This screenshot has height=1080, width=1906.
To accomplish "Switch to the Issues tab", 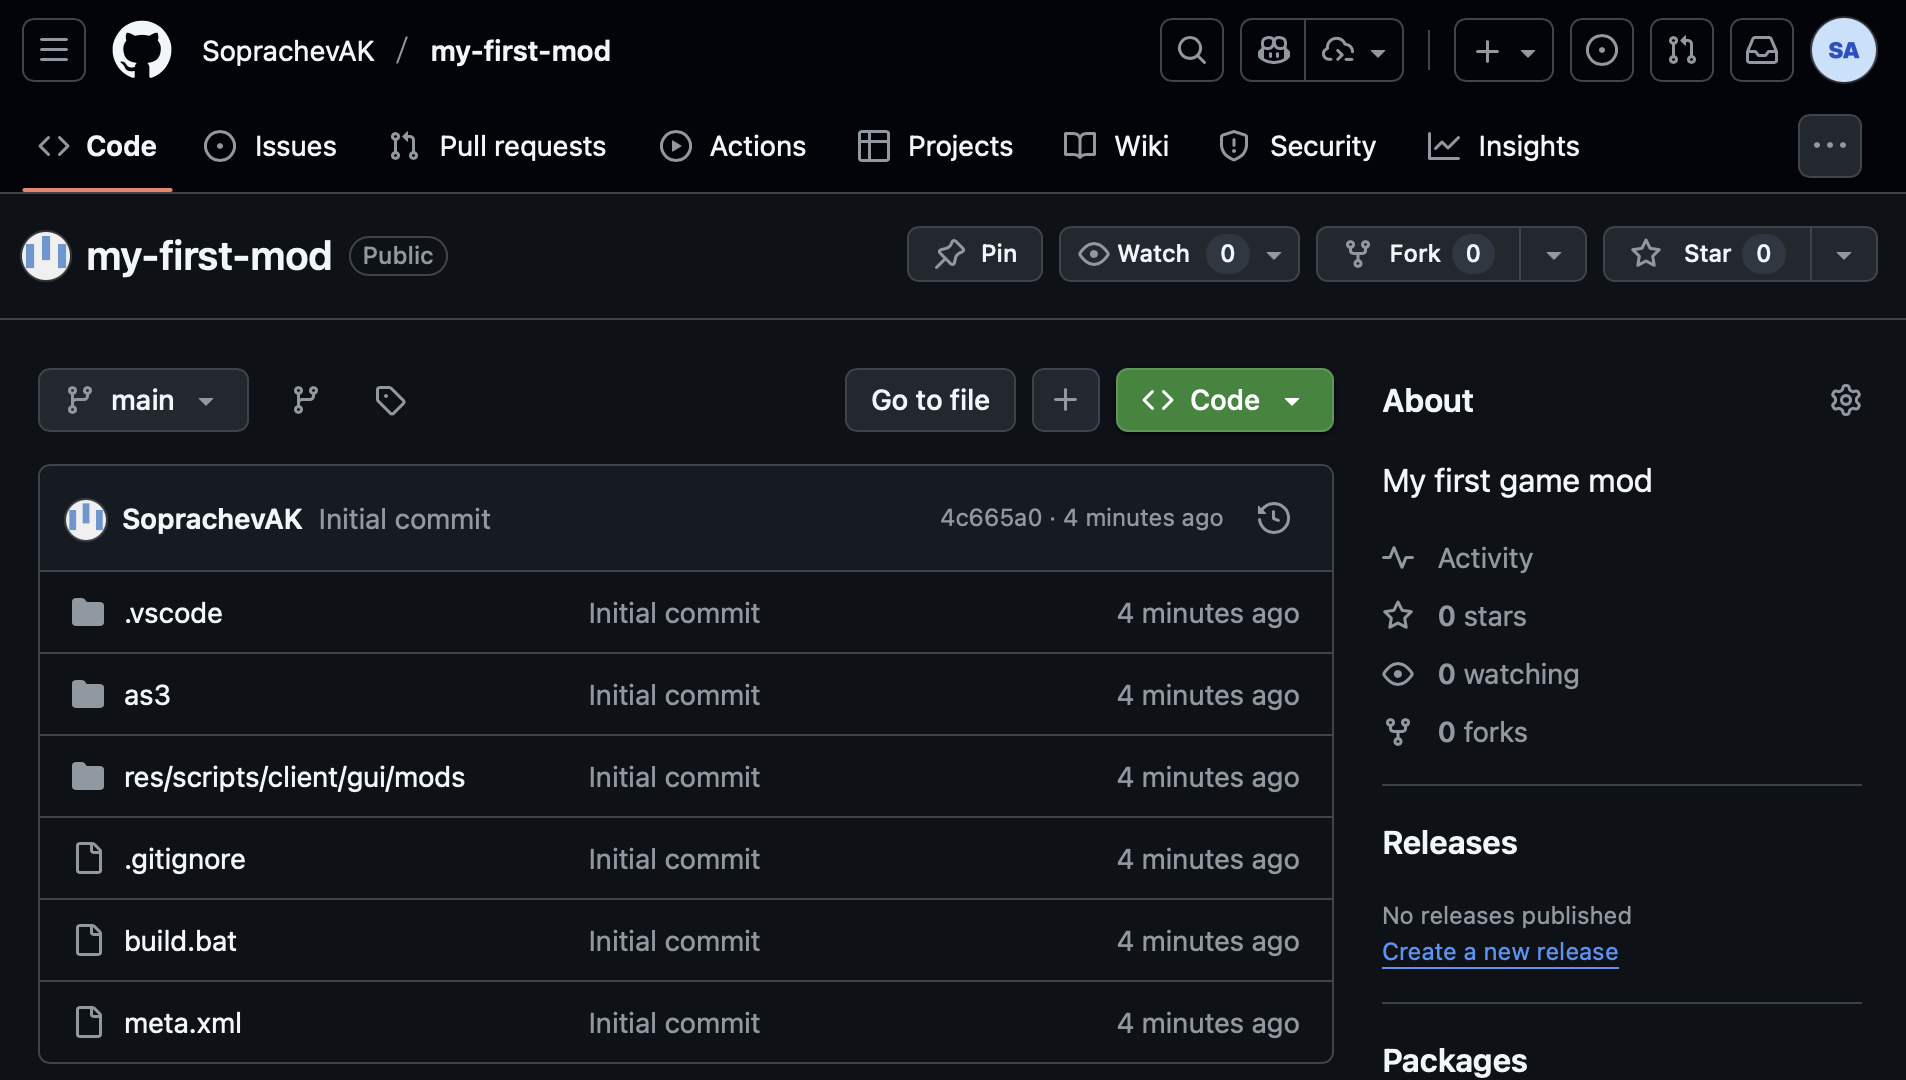I will tap(269, 146).
